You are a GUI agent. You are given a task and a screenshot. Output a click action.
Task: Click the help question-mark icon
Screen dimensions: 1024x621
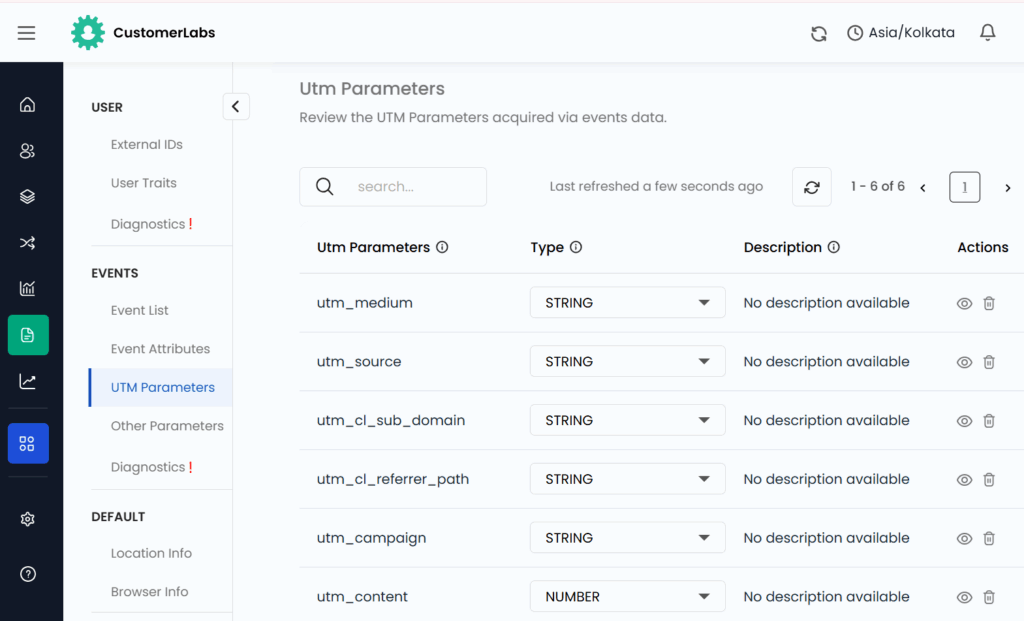coord(27,573)
